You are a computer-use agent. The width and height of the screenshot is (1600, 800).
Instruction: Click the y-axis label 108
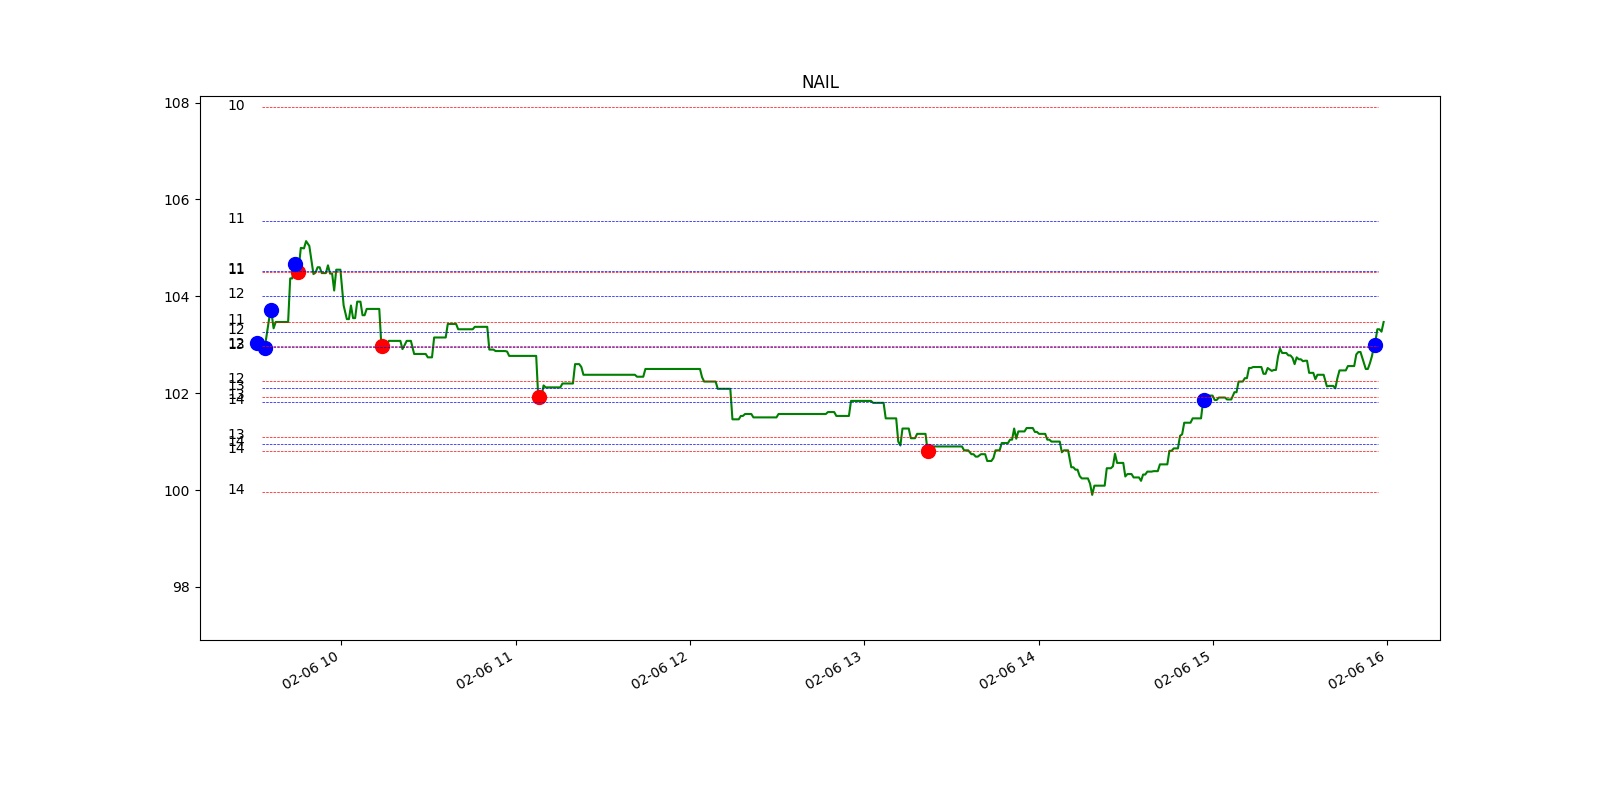point(177,103)
